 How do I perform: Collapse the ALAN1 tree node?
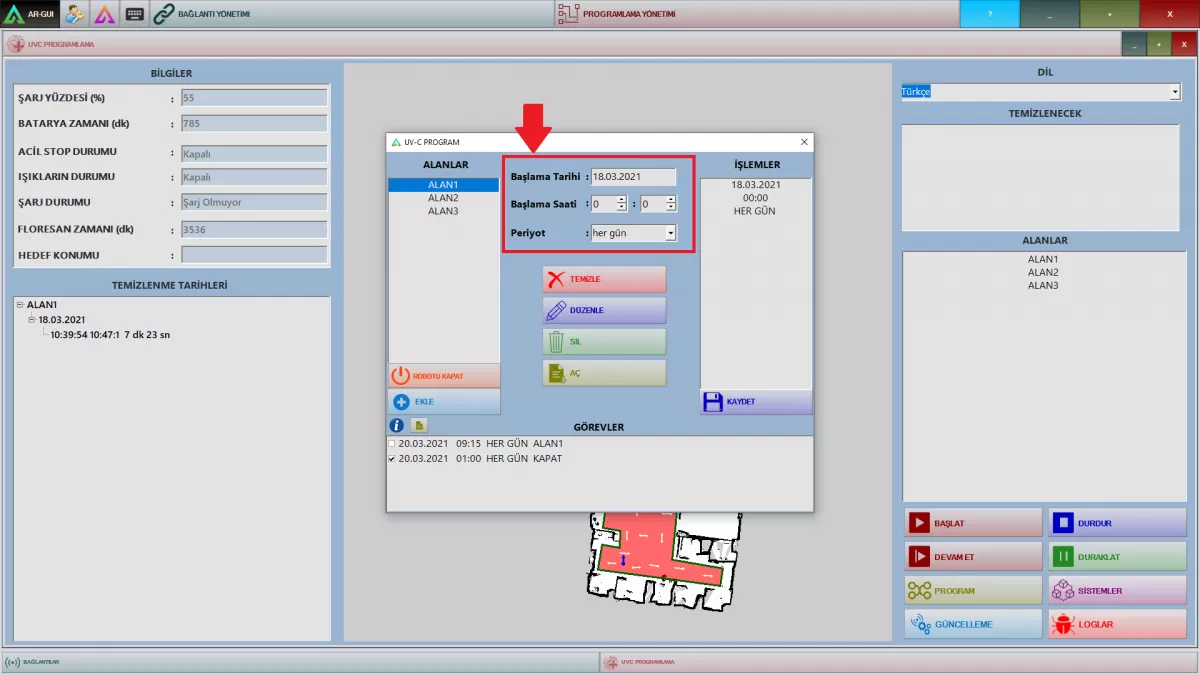point(20,305)
